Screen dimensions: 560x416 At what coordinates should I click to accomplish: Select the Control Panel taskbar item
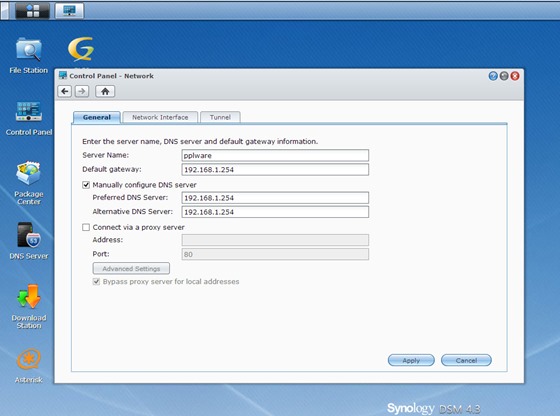coord(69,10)
